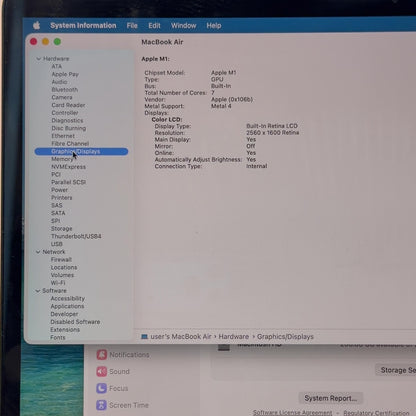This screenshot has width=416, height=416.
Task: Click the Apple M1 heading
Action: click(155, 59)
